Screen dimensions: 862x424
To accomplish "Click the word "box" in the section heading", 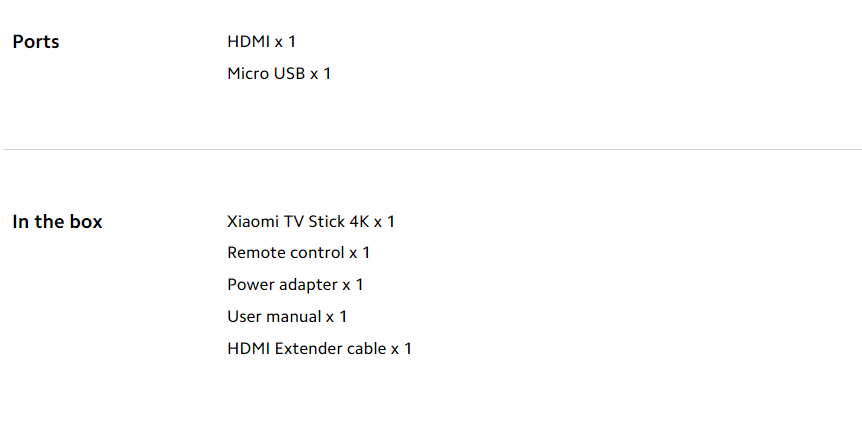I will 85,222.
